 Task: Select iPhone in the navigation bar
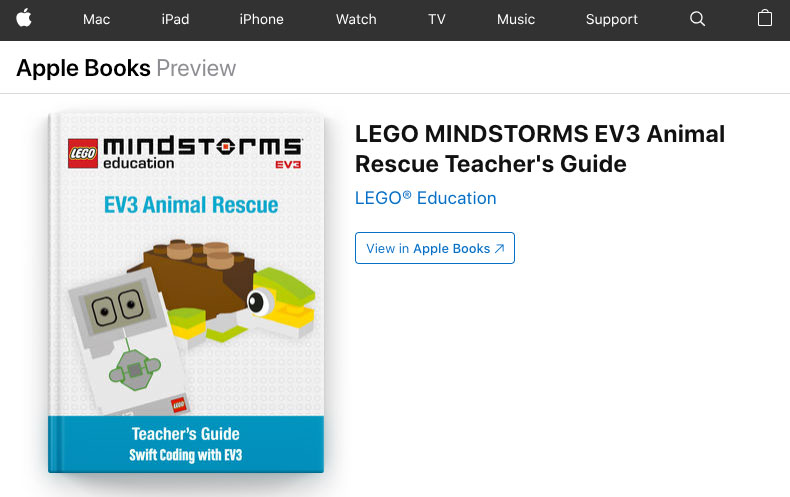pos(261,19)
